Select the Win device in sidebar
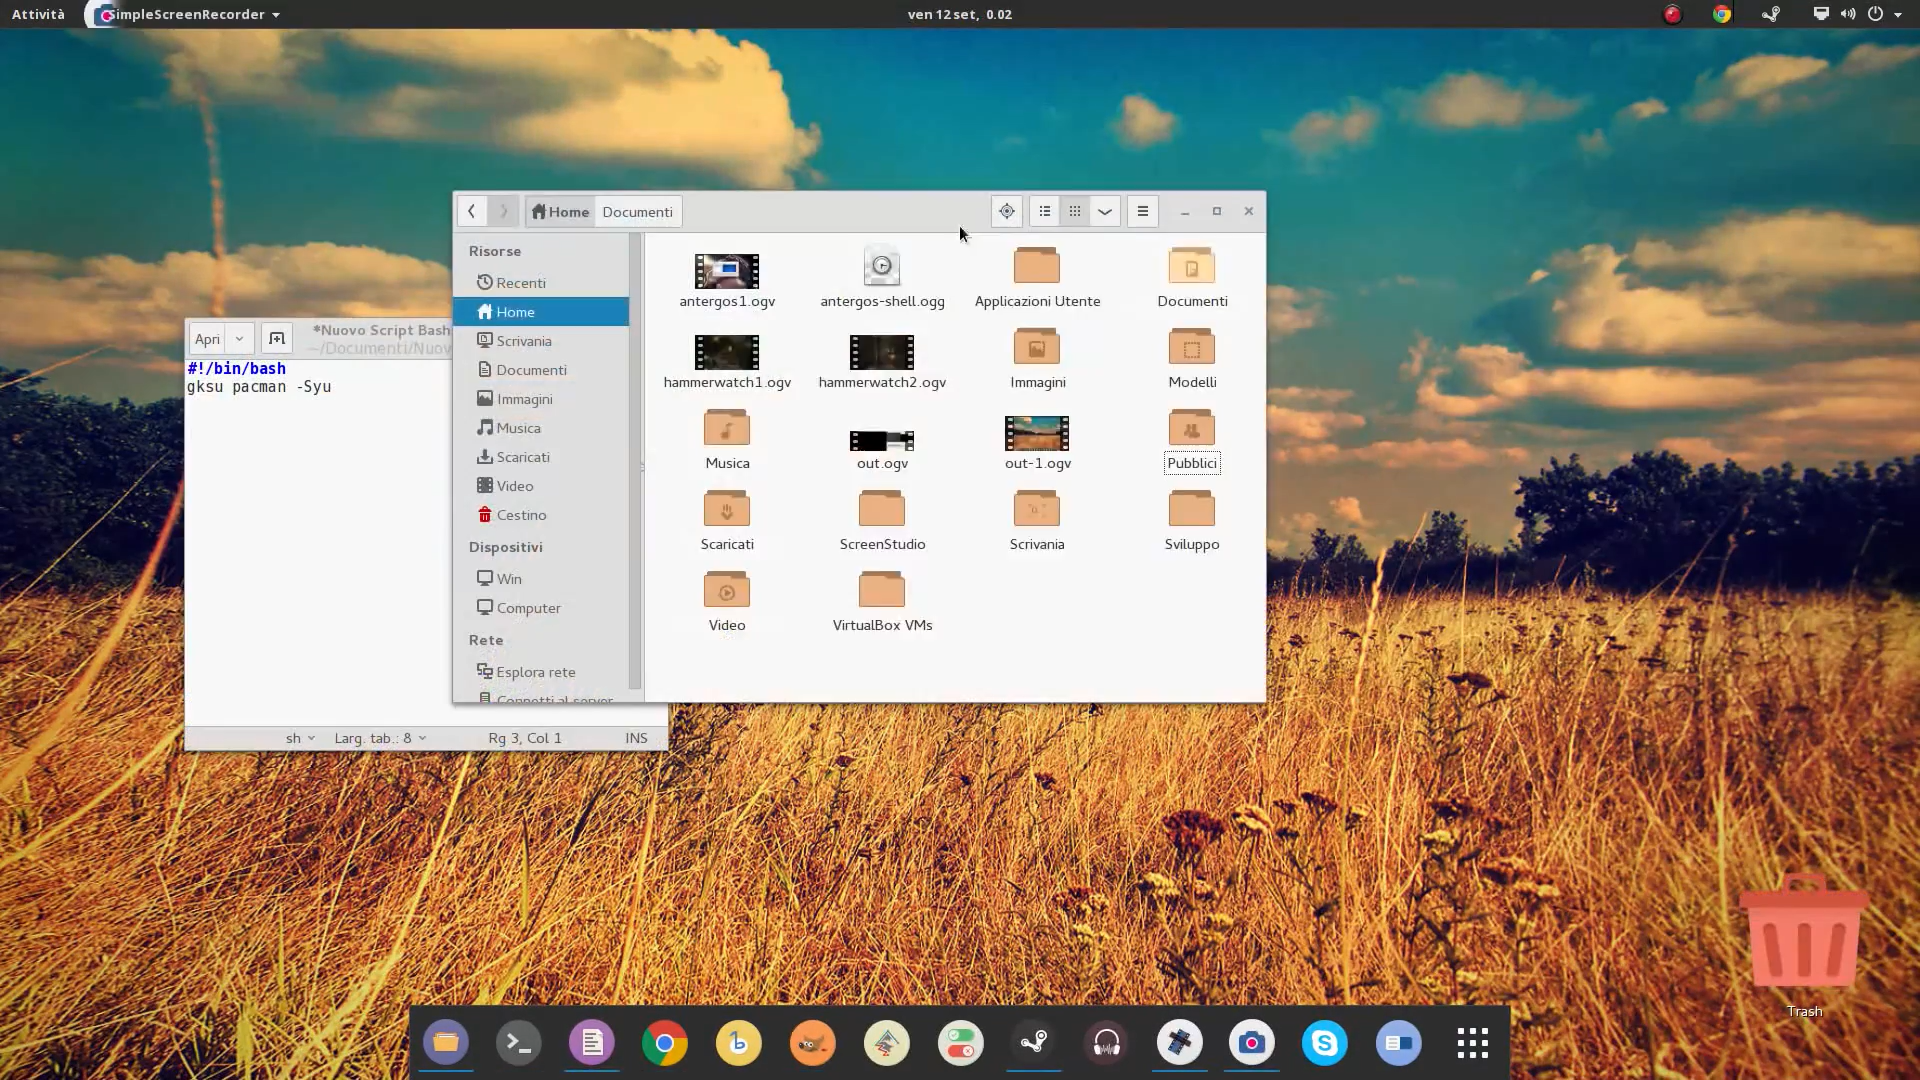Viewport: 1920px width, 1080px height. (541, 579)
